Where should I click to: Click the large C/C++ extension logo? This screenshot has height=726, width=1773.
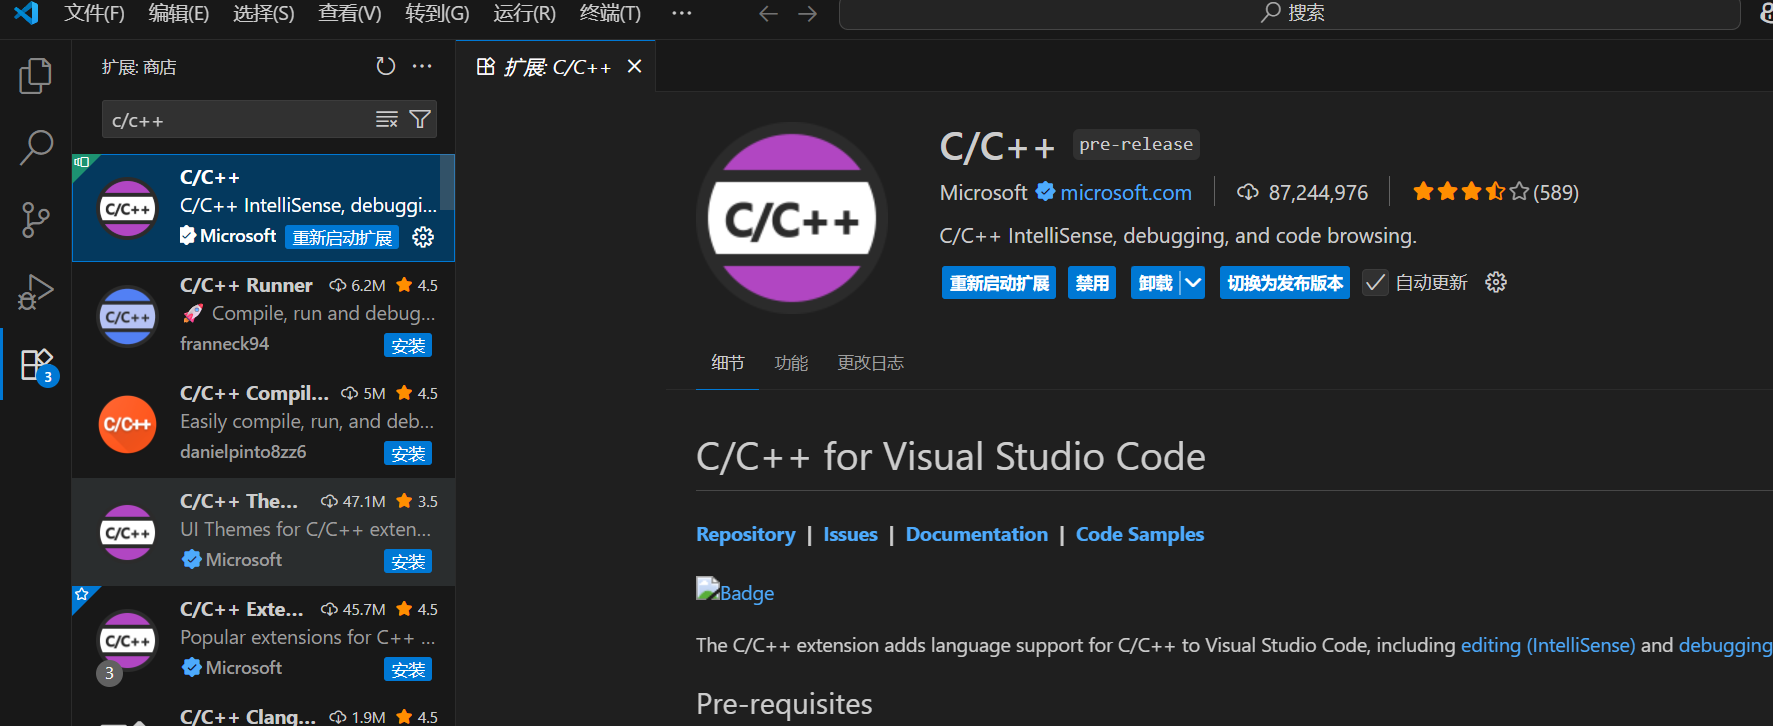791,218
